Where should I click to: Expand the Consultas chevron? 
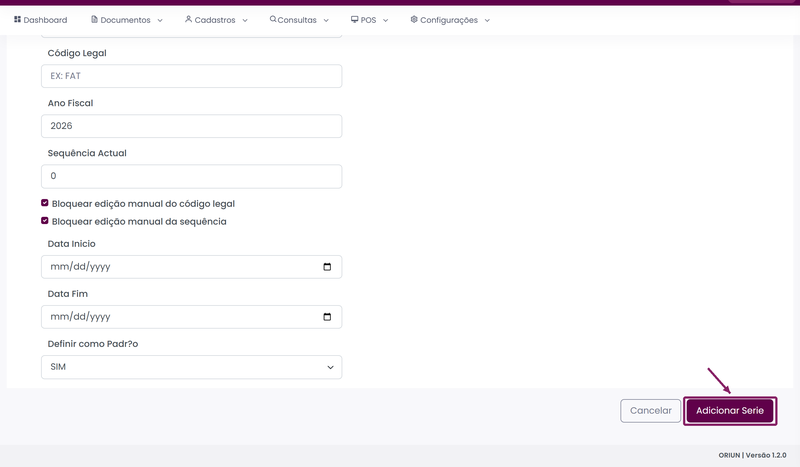[x=326, y=20]
